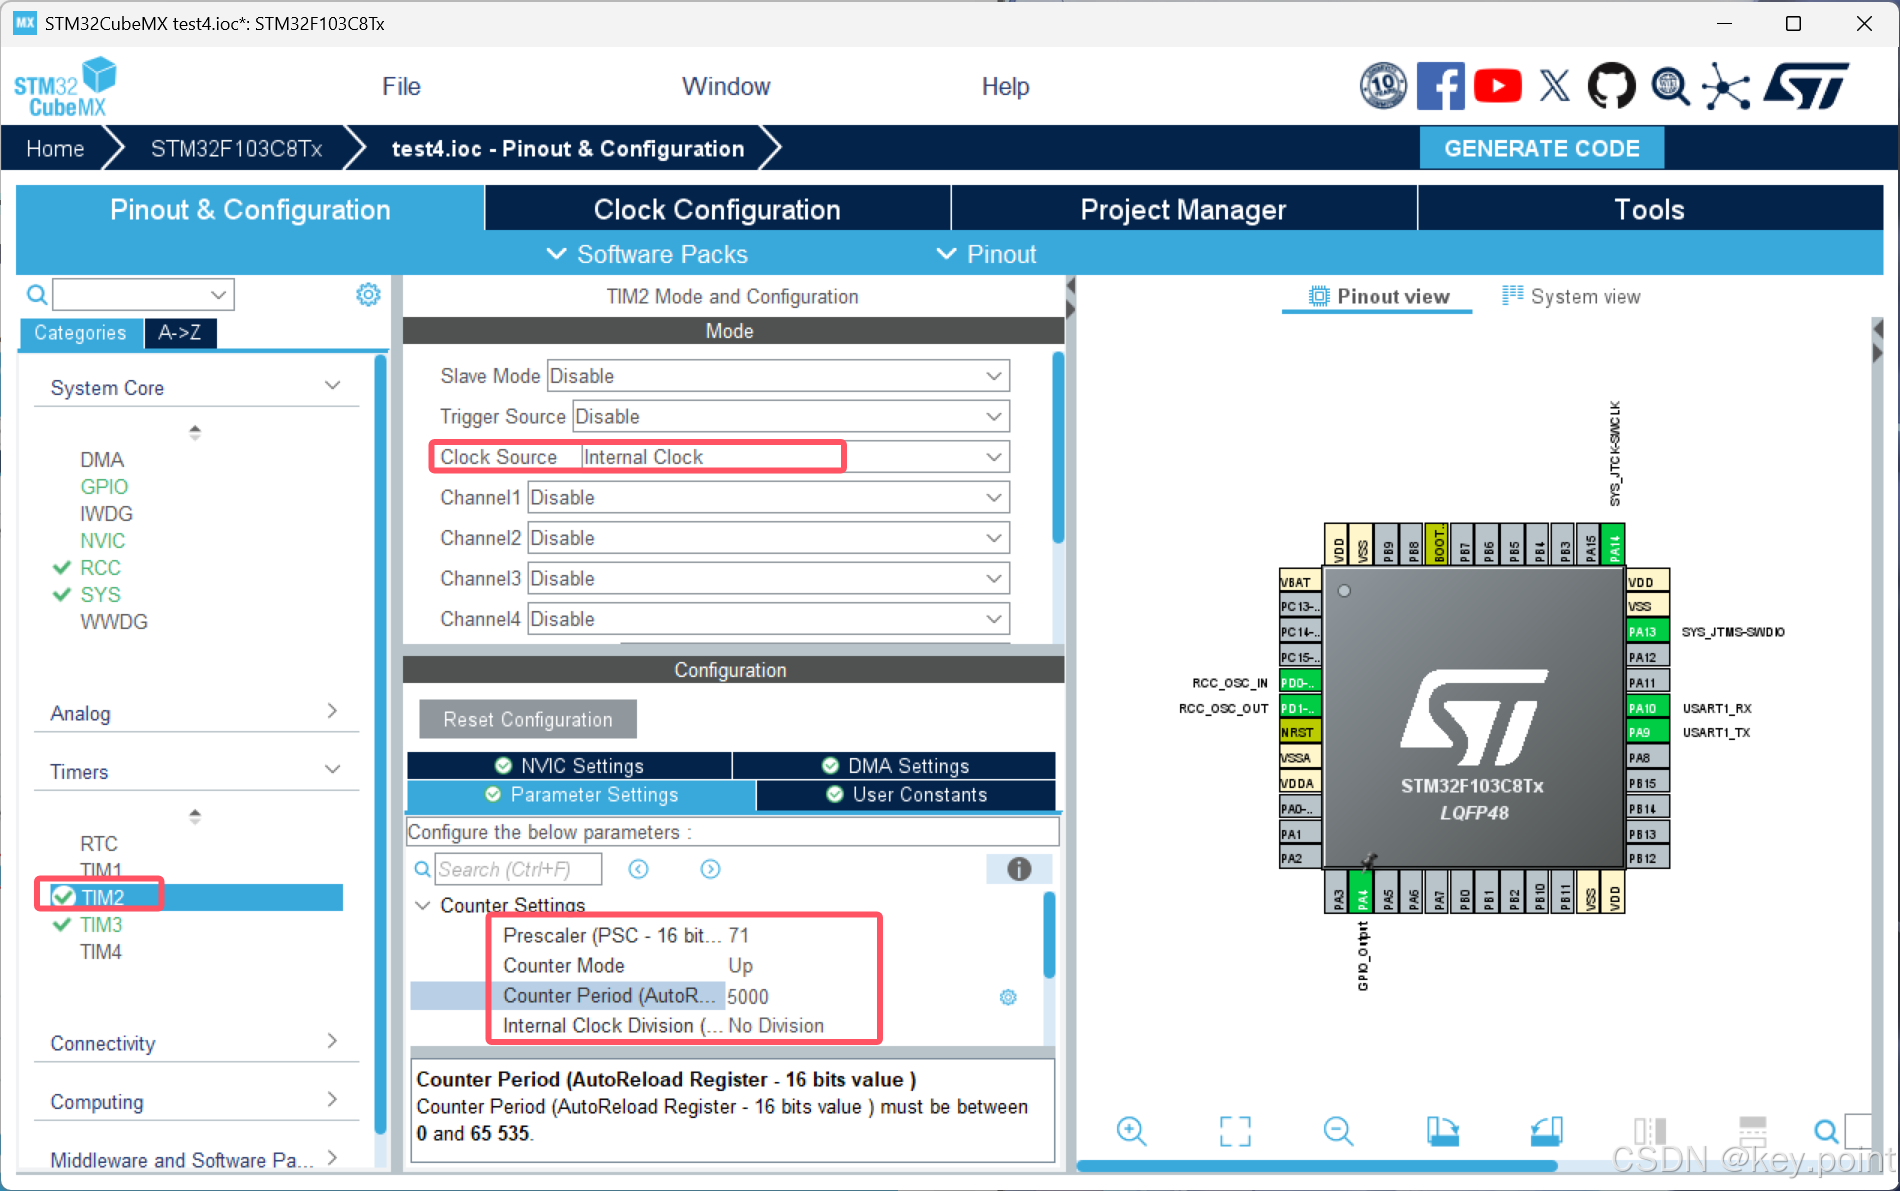Switch to the NVIC Settings tab

pos(569,765)
